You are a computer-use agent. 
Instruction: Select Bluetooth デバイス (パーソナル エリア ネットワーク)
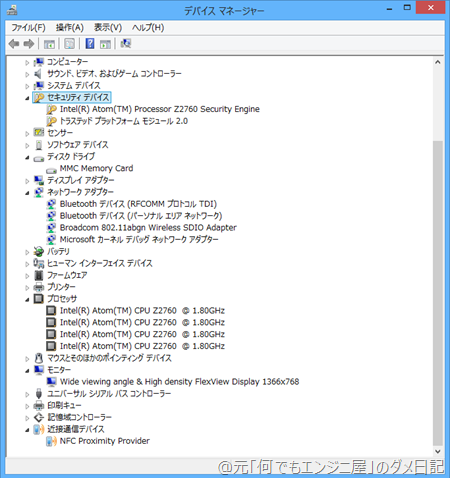(x=141, y=216)
